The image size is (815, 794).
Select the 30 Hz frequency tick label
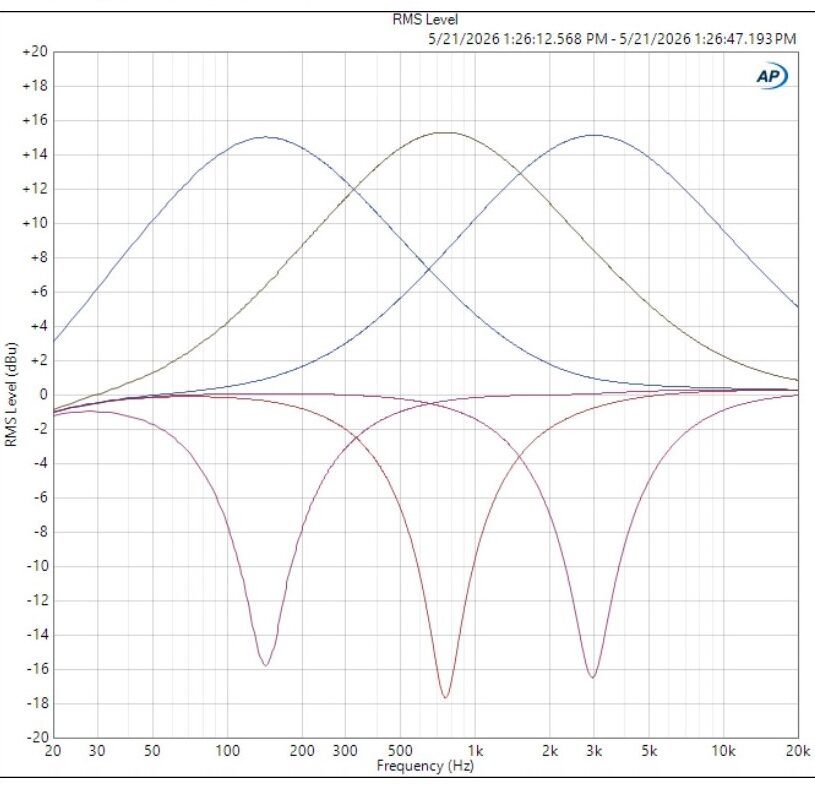click(97, 751)
